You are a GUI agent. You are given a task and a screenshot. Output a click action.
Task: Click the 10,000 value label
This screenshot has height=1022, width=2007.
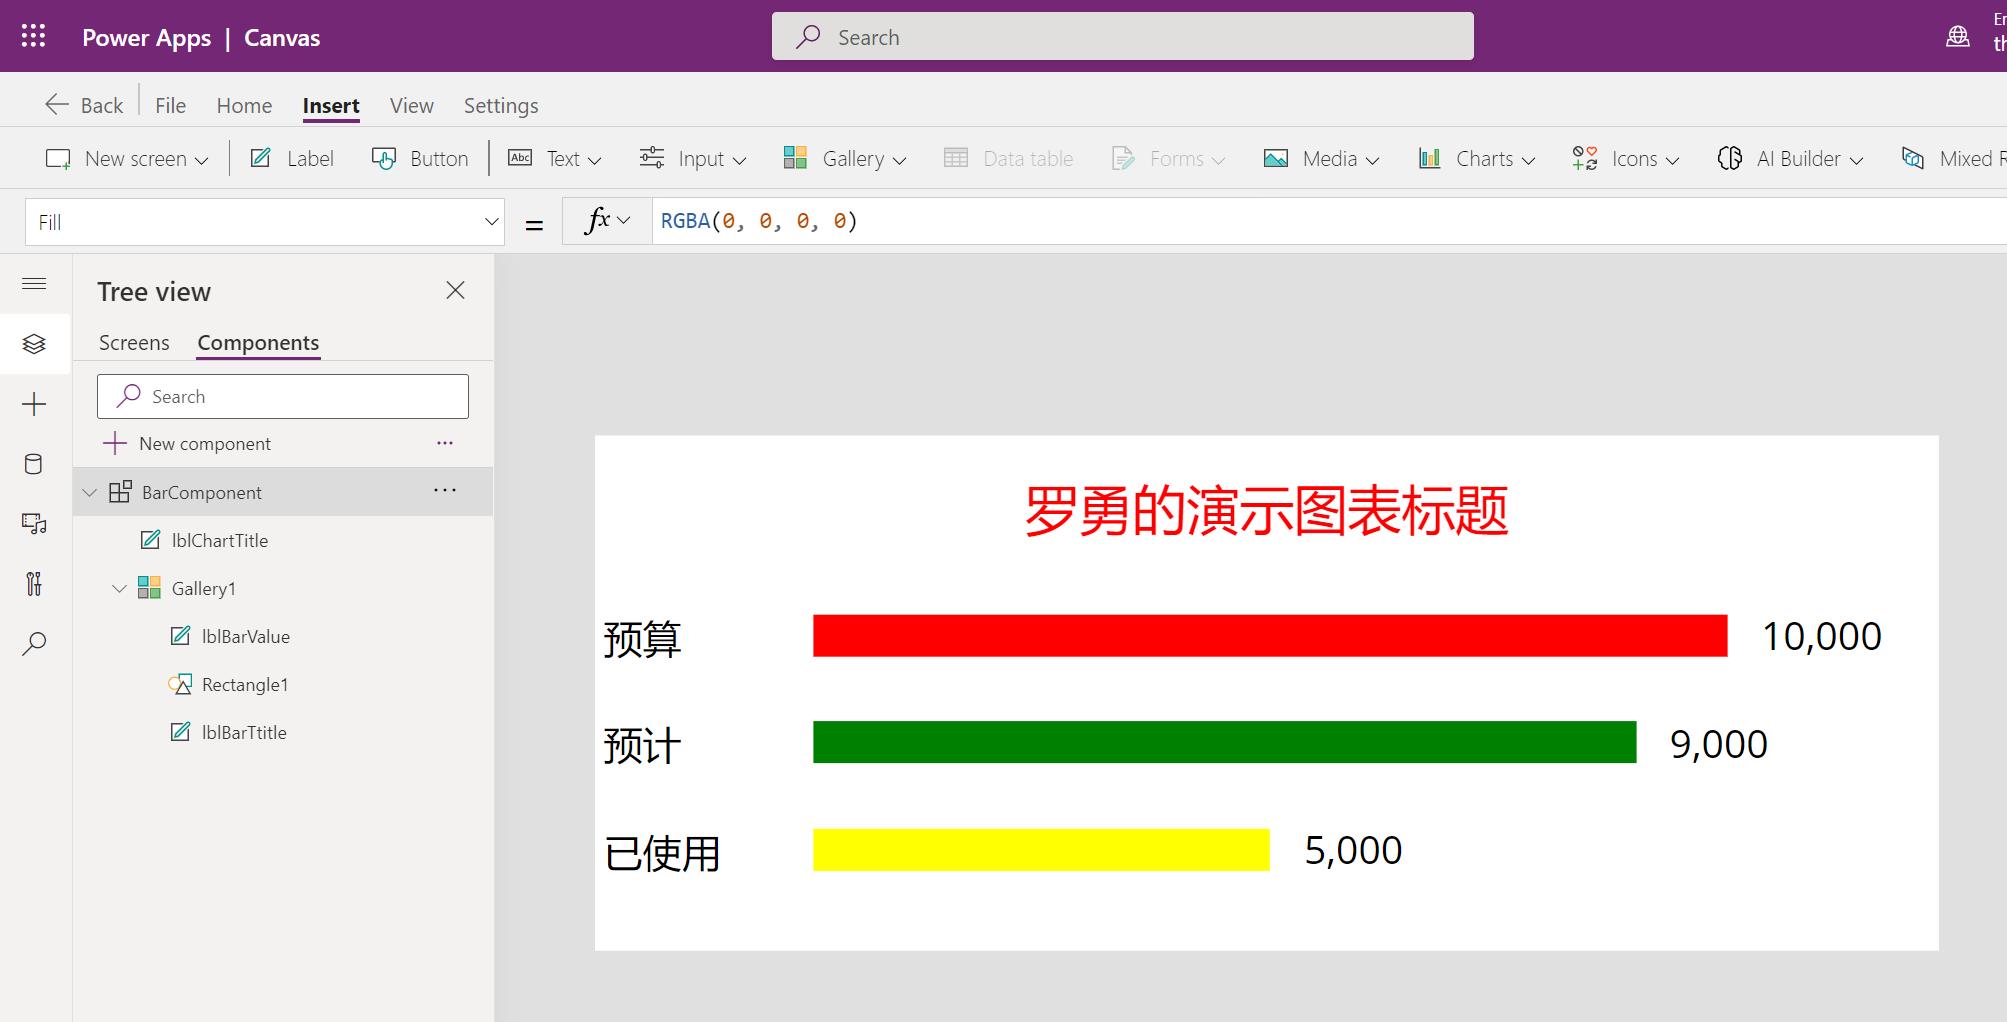click(x=1822, y=637)
